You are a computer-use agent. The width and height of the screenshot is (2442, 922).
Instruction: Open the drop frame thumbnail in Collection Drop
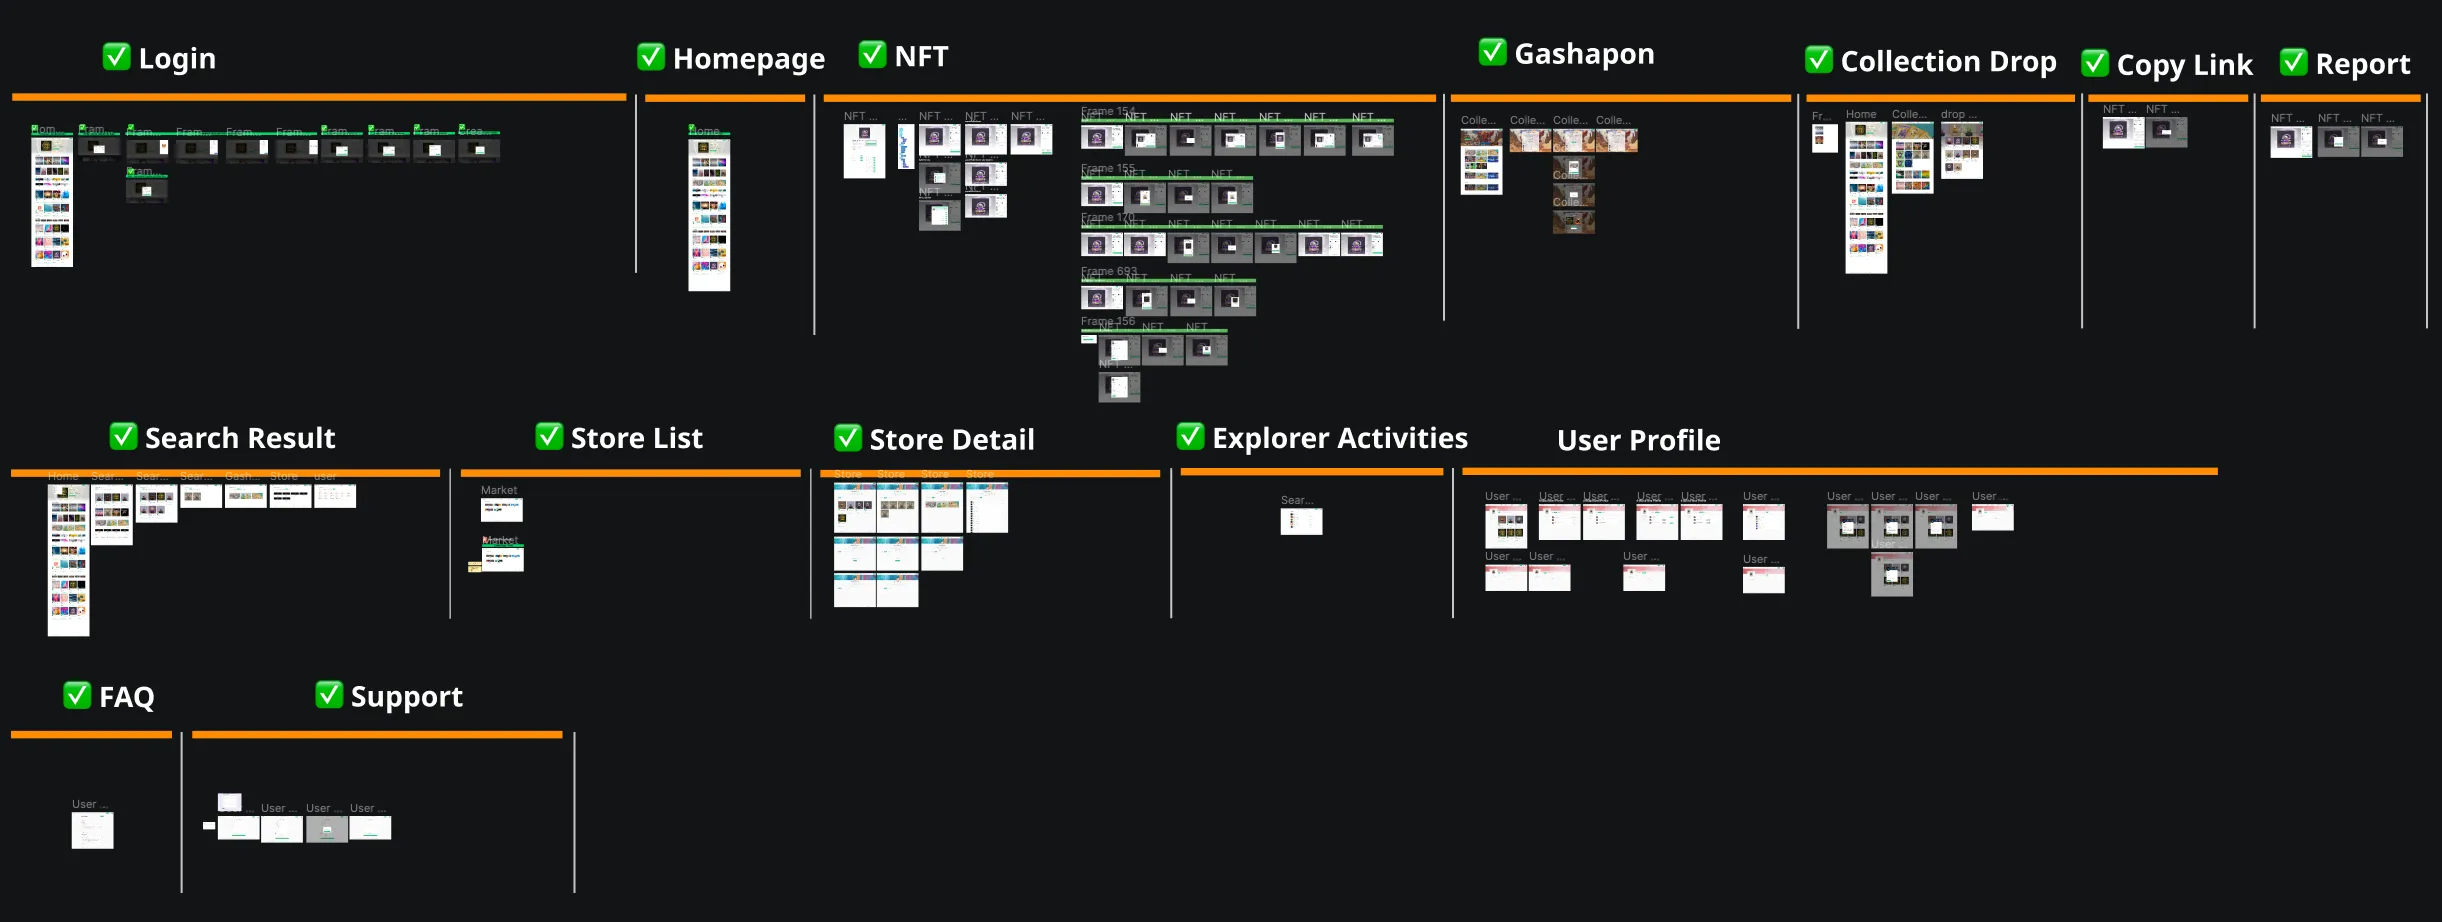click(1963, 150)
